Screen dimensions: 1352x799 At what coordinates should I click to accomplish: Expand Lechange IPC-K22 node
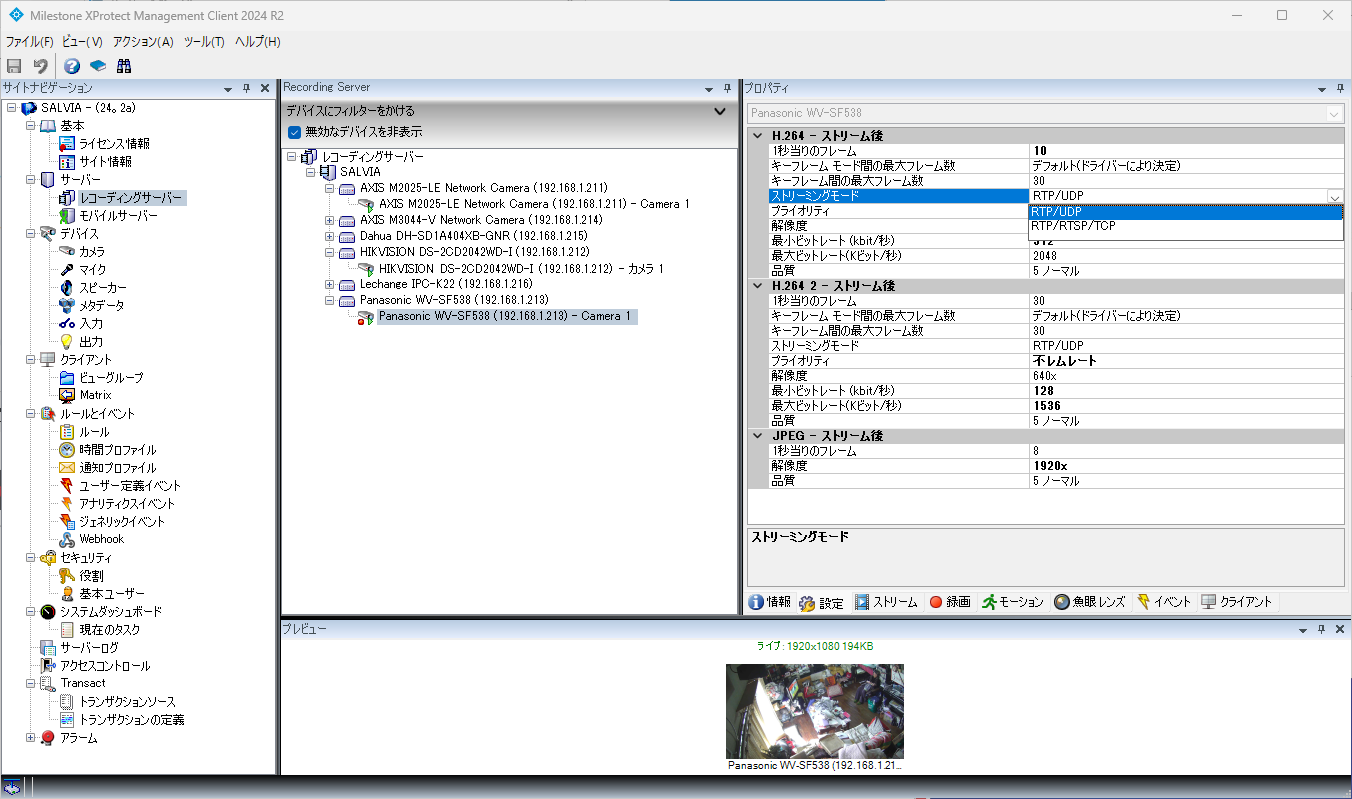click(x=330, y=284)
